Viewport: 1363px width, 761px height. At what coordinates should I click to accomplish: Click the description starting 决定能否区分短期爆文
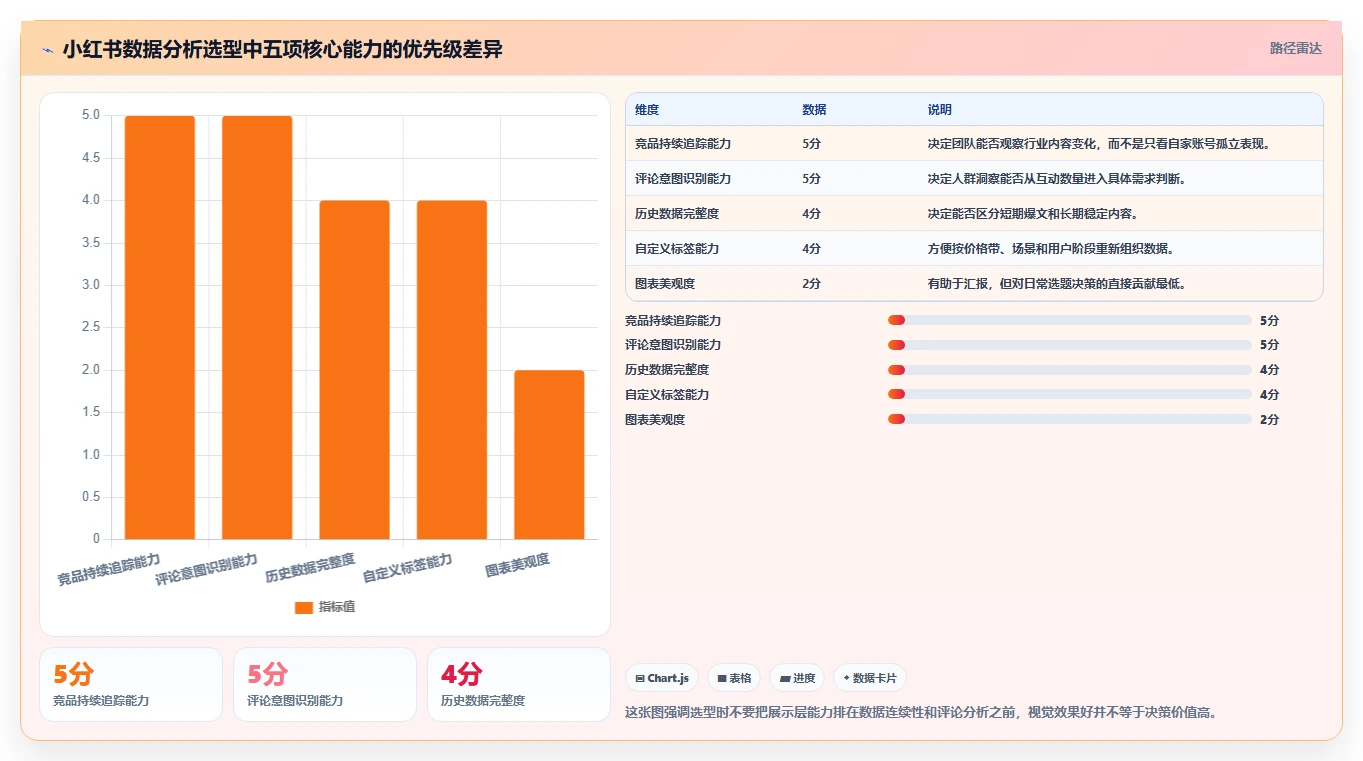[x=1033, y=214]
